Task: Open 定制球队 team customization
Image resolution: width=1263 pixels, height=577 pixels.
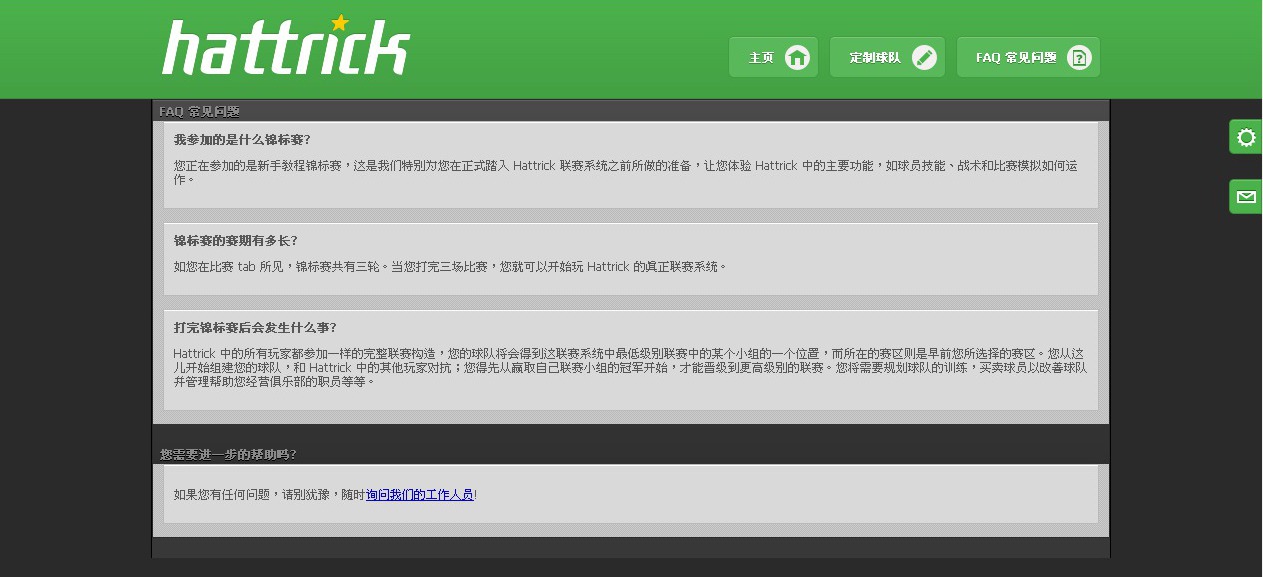Action: click(887, 57)
